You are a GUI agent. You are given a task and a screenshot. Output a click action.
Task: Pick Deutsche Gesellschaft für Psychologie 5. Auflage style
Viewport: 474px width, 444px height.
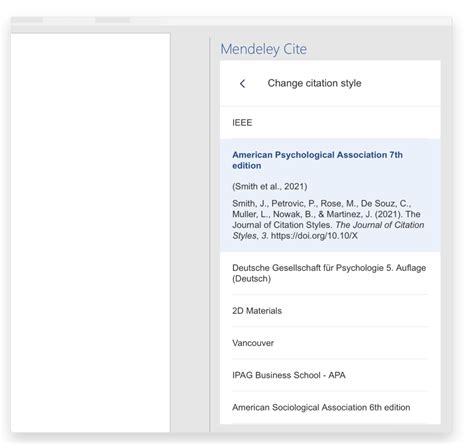click(x=330, y=273)
